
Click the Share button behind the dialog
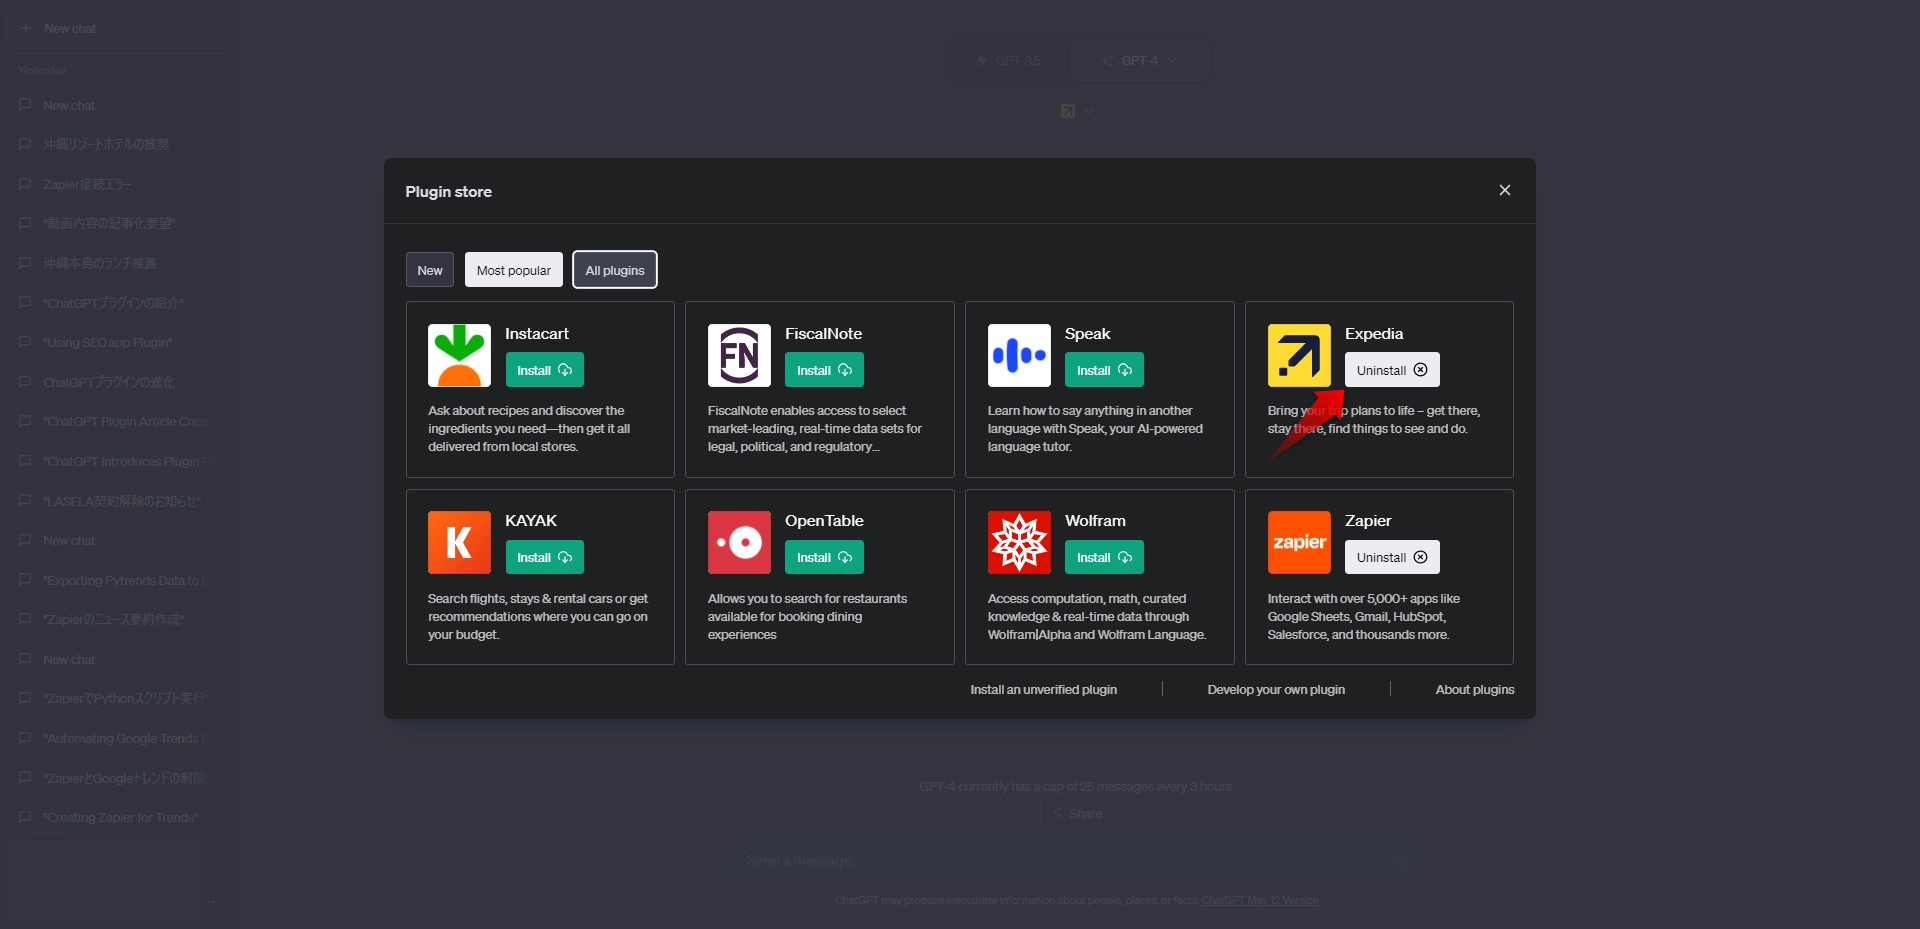click(x=1077, y=813)
